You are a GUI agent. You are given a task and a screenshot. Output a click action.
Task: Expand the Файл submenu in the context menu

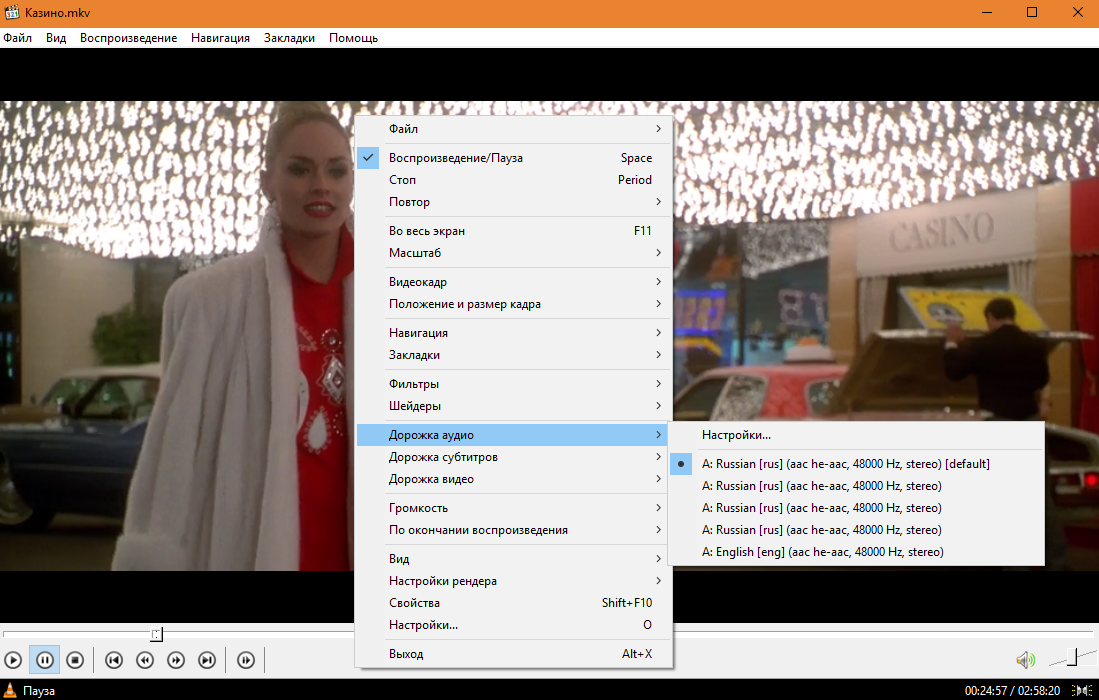(514, 129)
